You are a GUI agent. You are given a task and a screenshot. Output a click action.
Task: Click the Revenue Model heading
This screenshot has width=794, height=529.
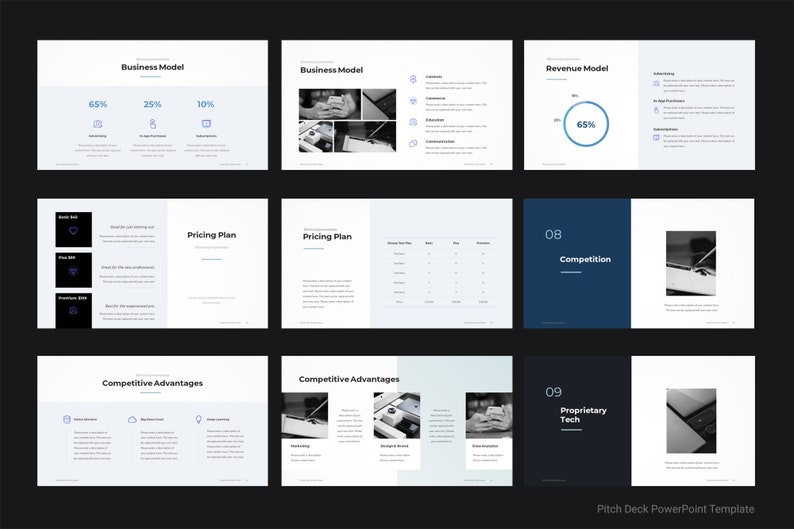pyautogui.click(x=577, y=68)
